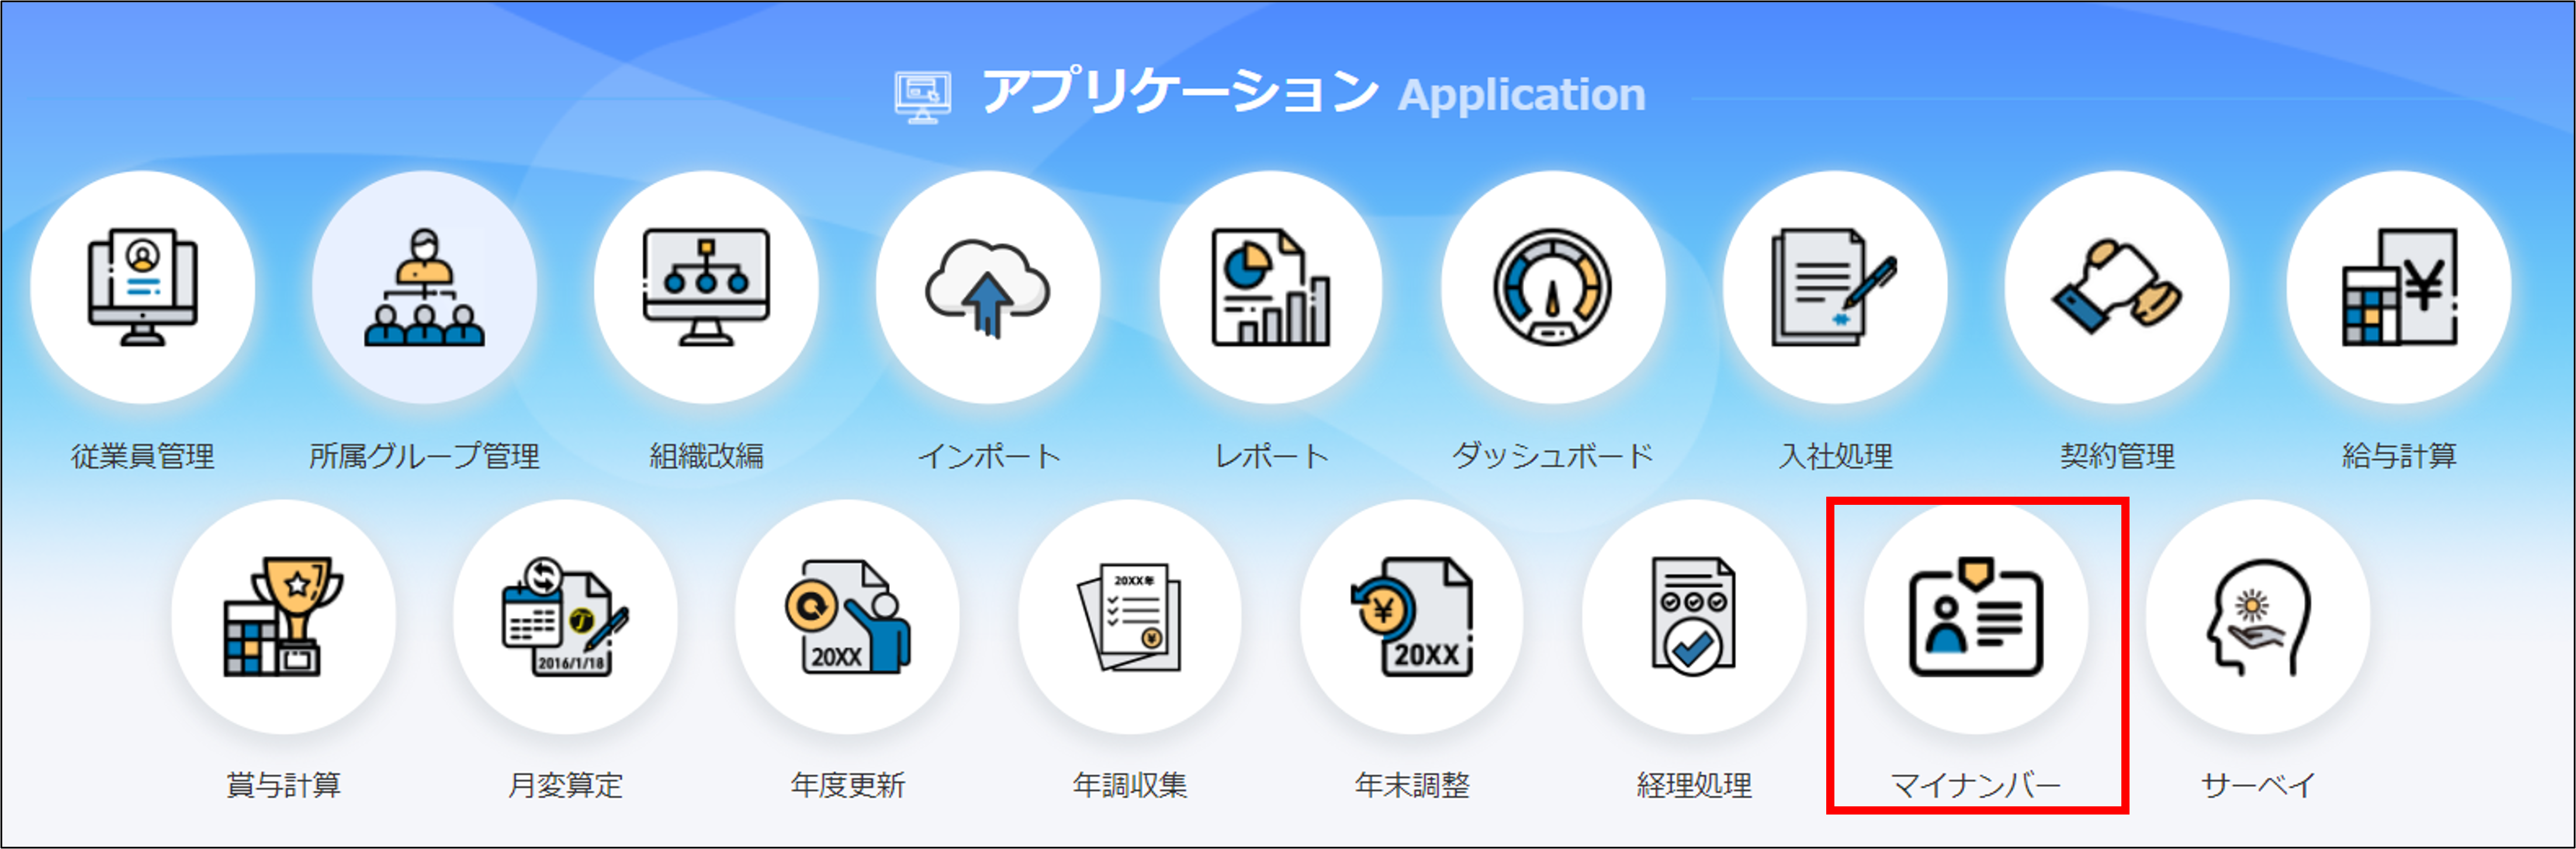Open the 所属グループ管理 group management icon

point(424,287)
